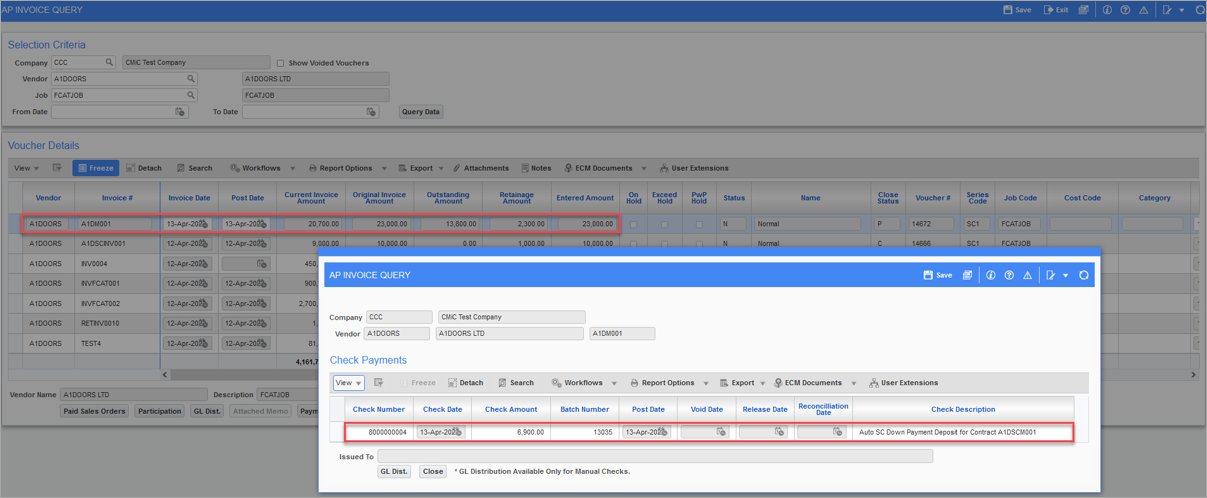The height and width of the screenshot is (498, 1207).
Task: Open the edit-mode dropdown arrow in popup header
Action: point(1066,276)
